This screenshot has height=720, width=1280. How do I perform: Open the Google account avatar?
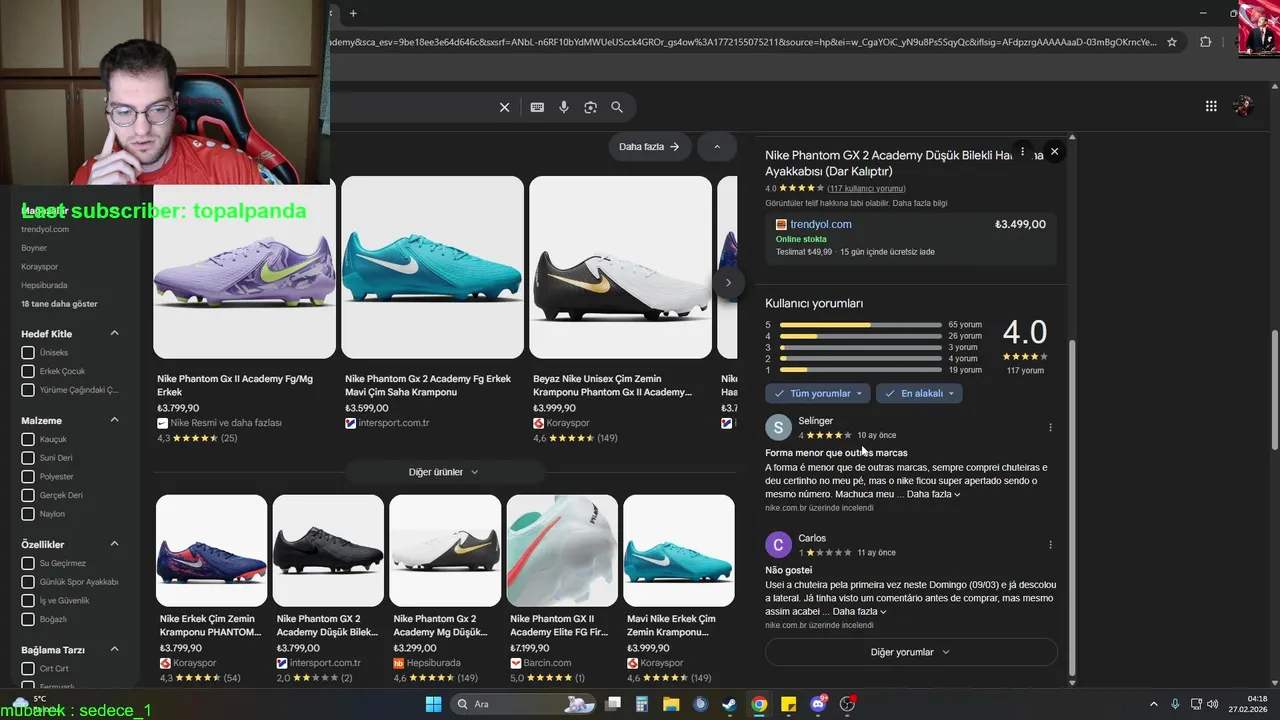click(x=1243, y=106)
